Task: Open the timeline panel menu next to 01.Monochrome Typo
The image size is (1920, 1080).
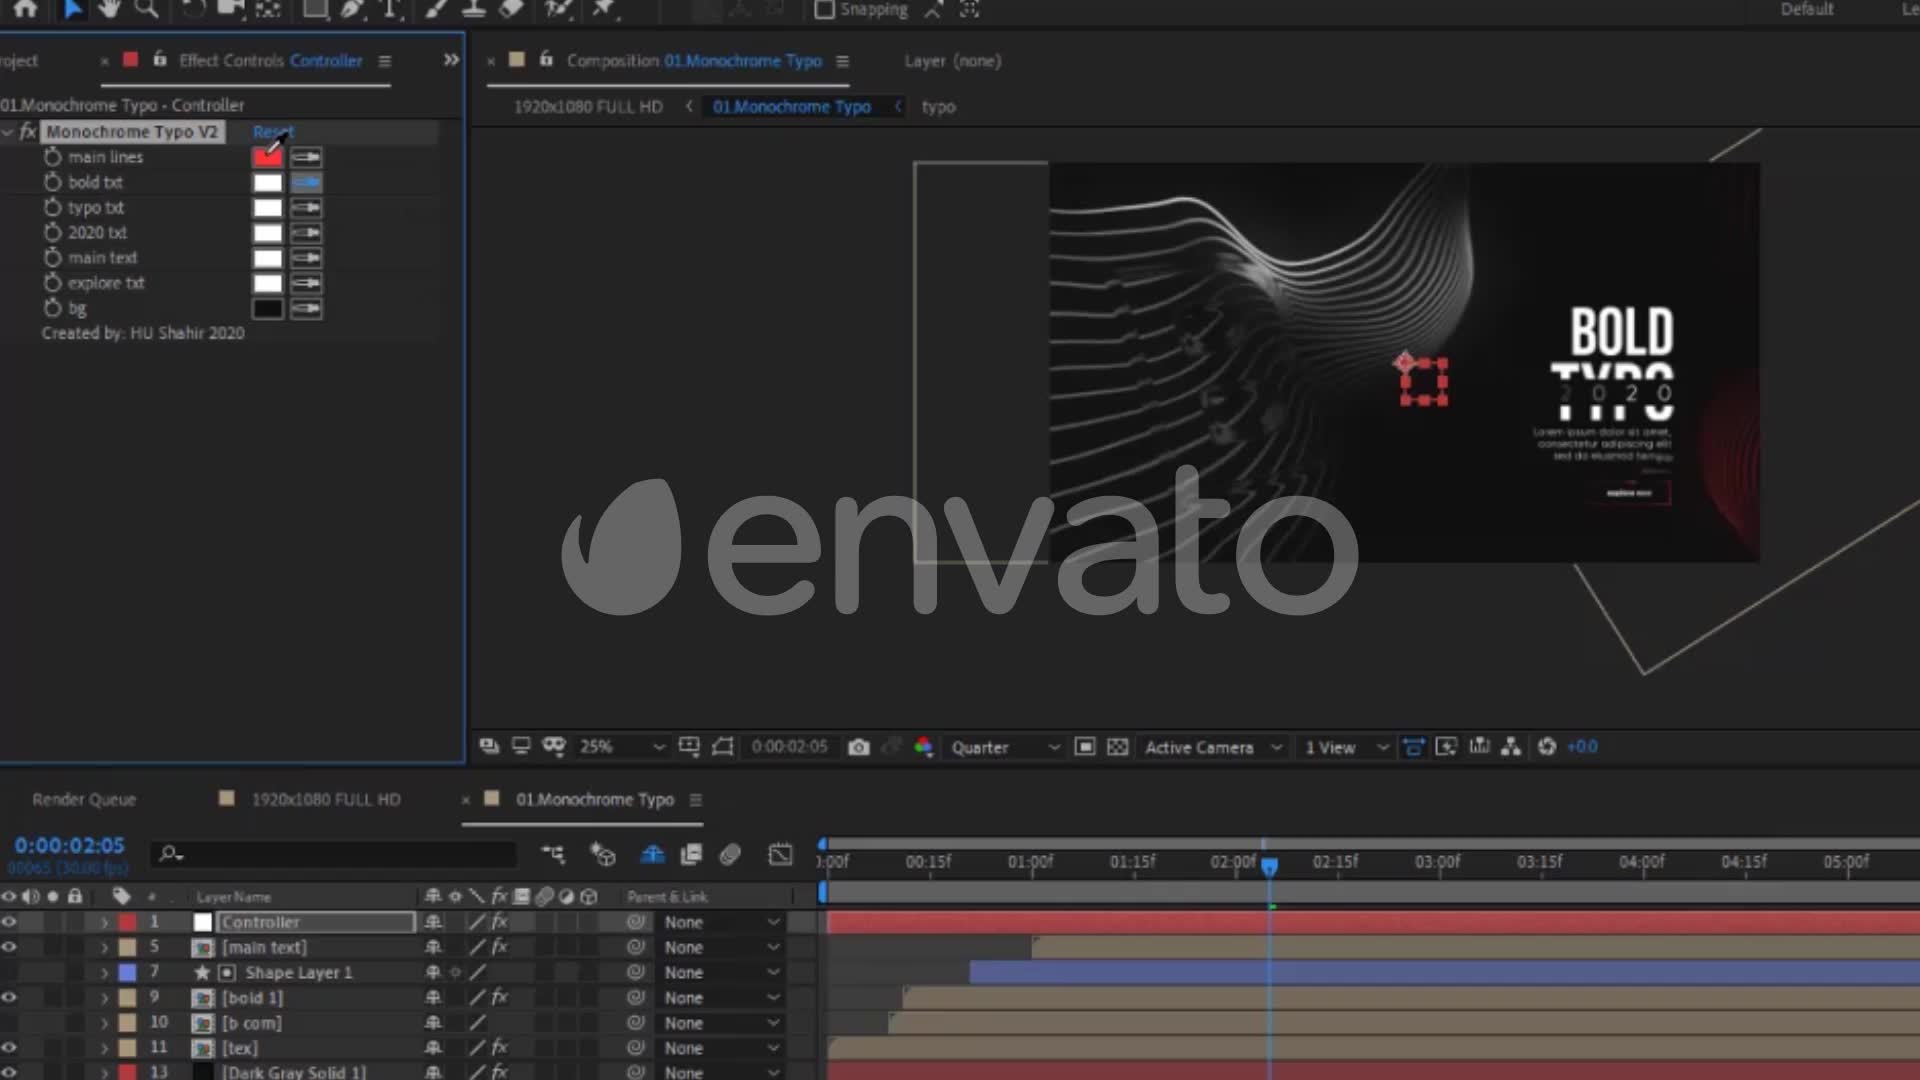Action: click(696, 800)
